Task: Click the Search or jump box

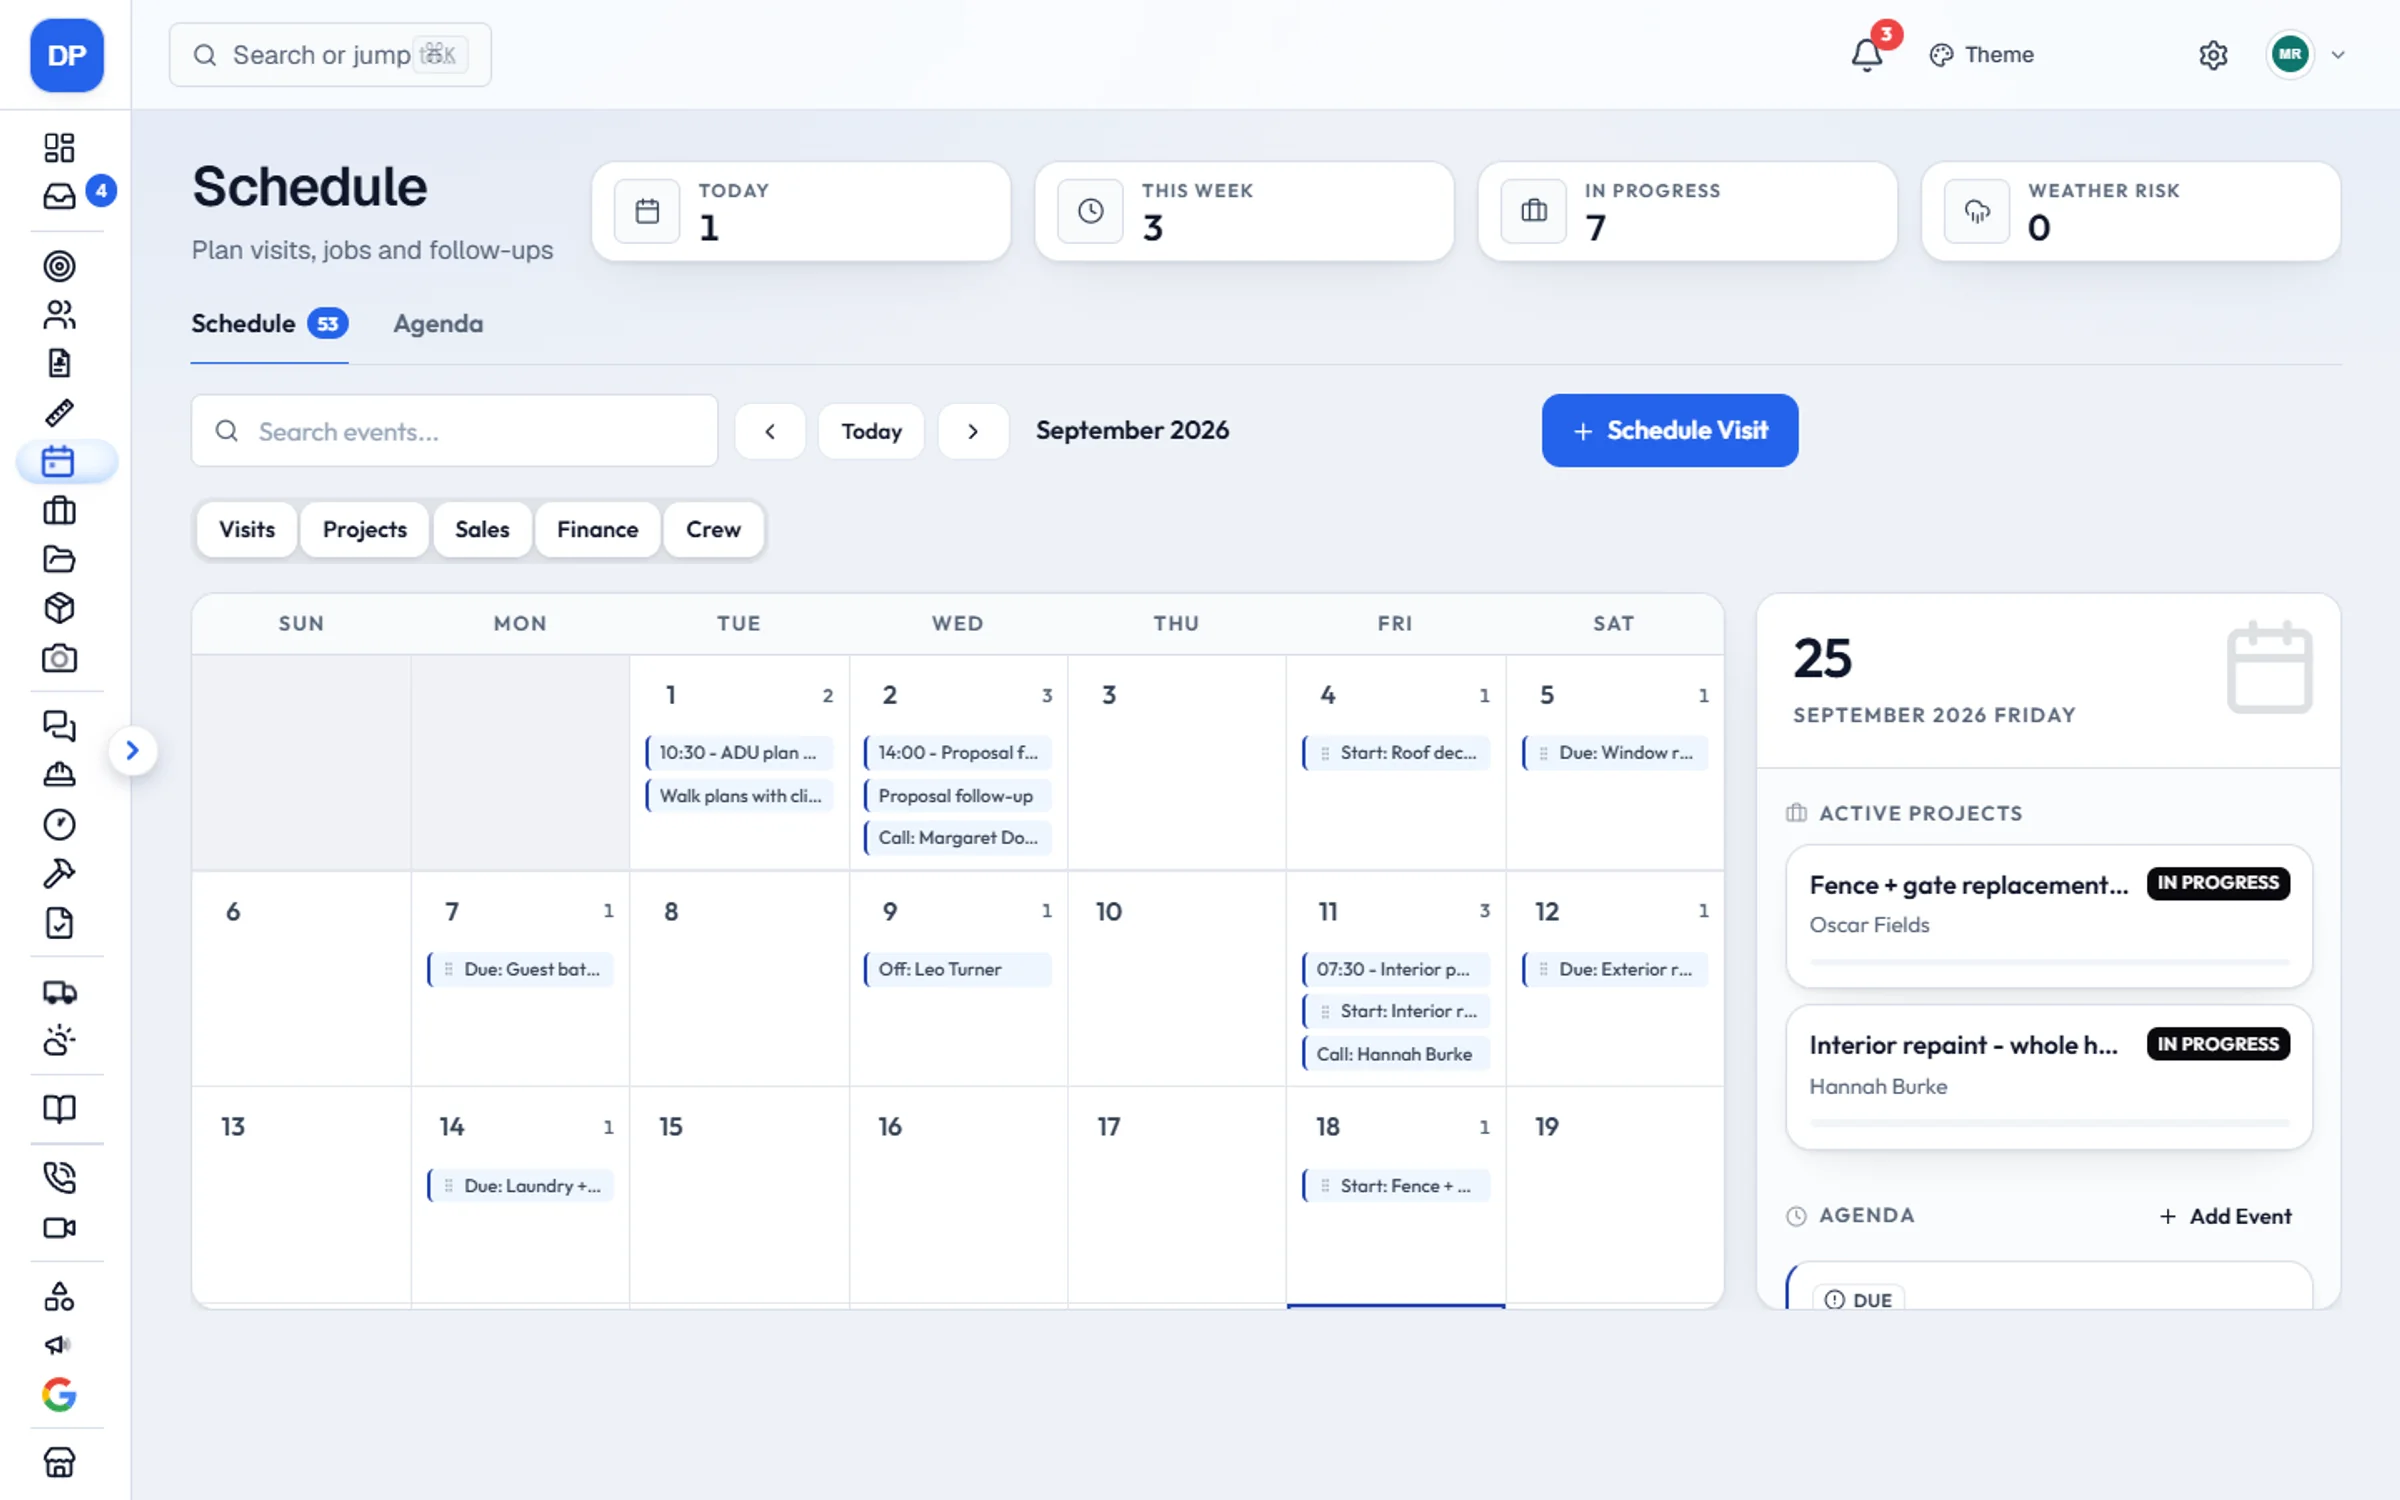Action: pos(330,55)
